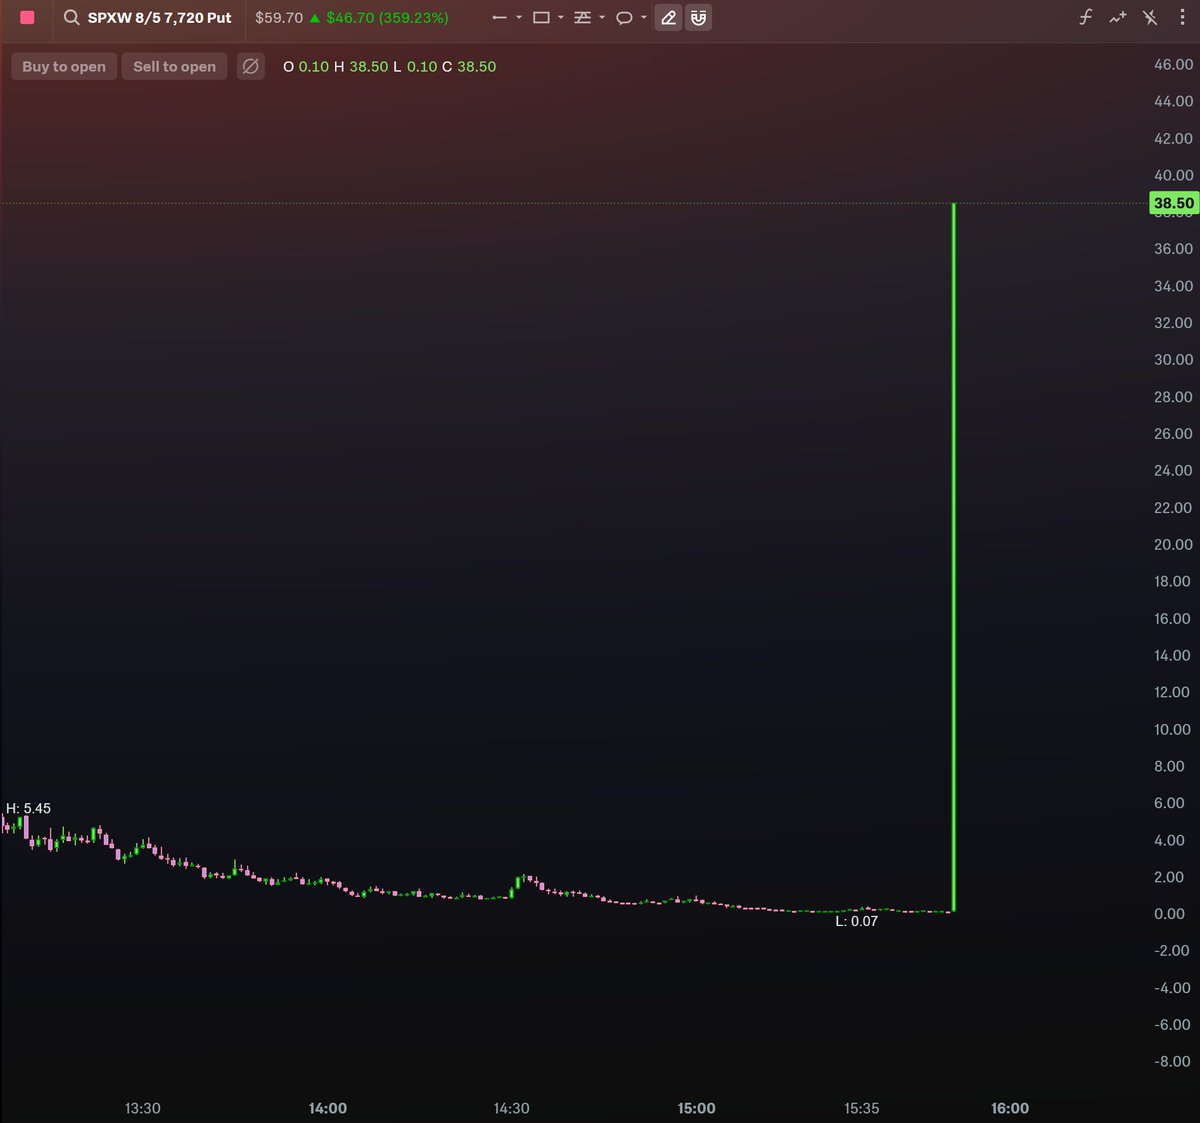This screenshot has width=1200, height=1123.
Task: Click the 38.50 current price label
Action: (1174, 203)
